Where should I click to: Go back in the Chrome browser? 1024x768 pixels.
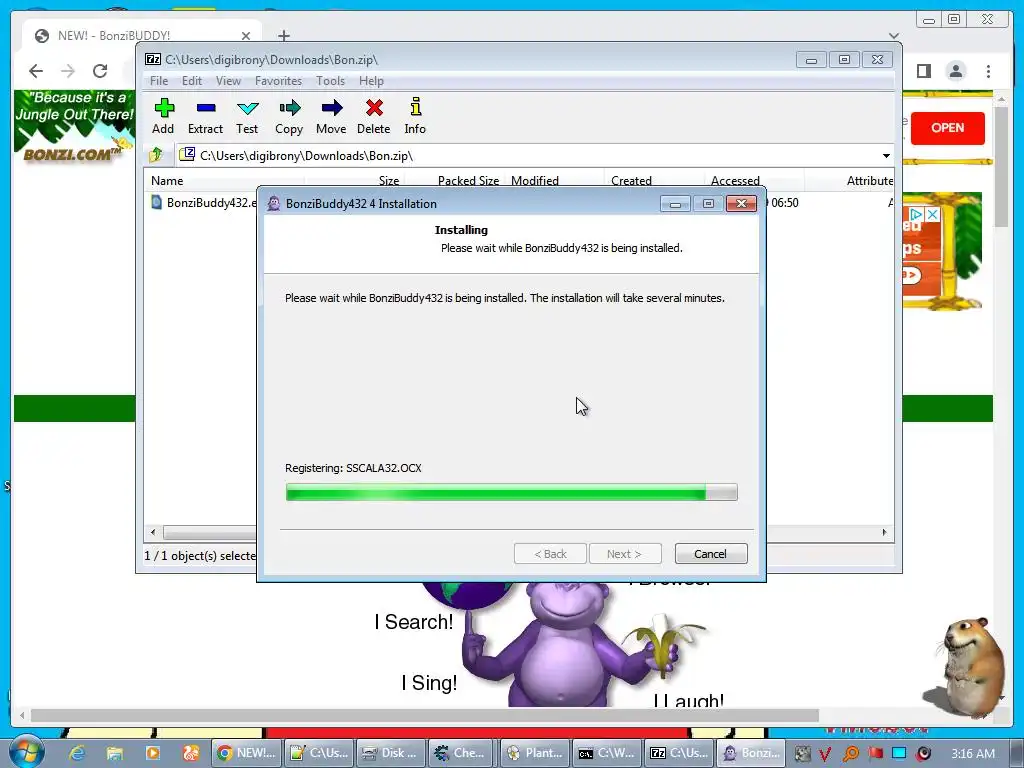point(36,71)
